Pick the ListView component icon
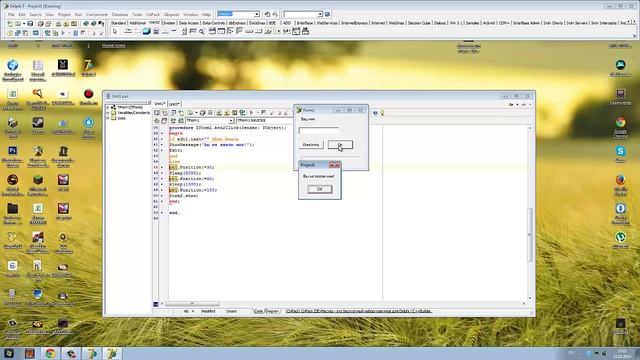The height and width of the screenshot is (360, 640). point(239,31)
